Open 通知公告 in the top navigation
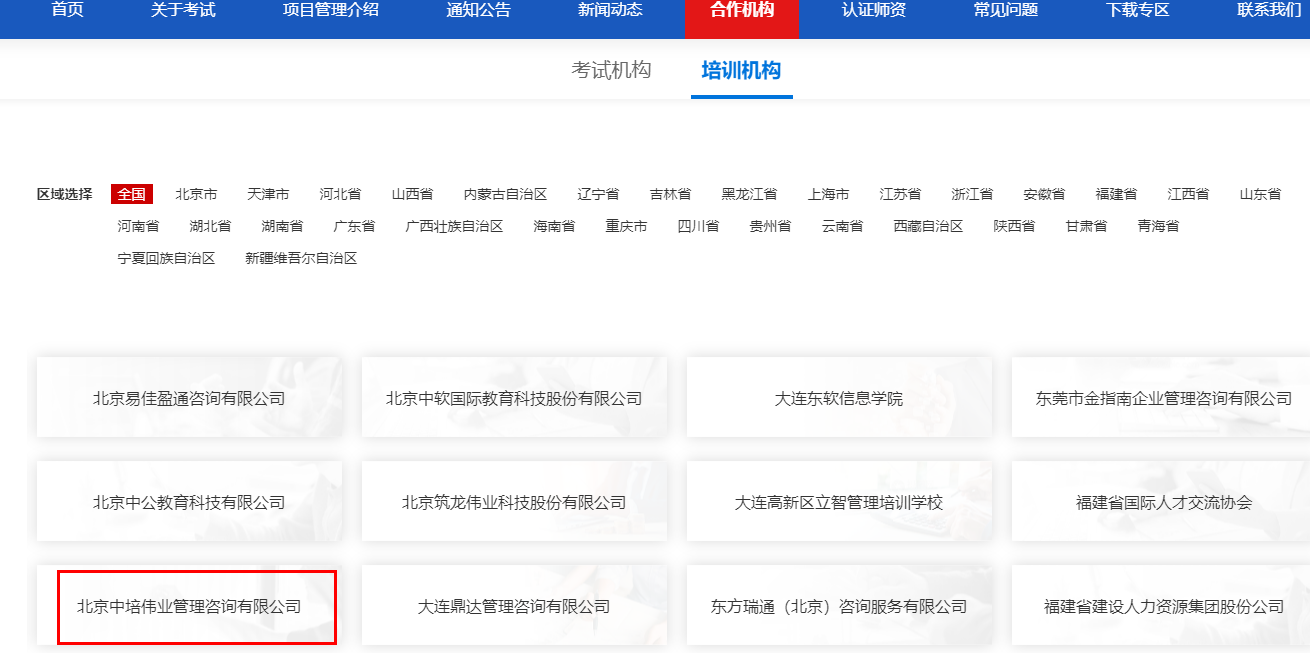The width and height of the screenshot is (1310, 653). [478, 11]
